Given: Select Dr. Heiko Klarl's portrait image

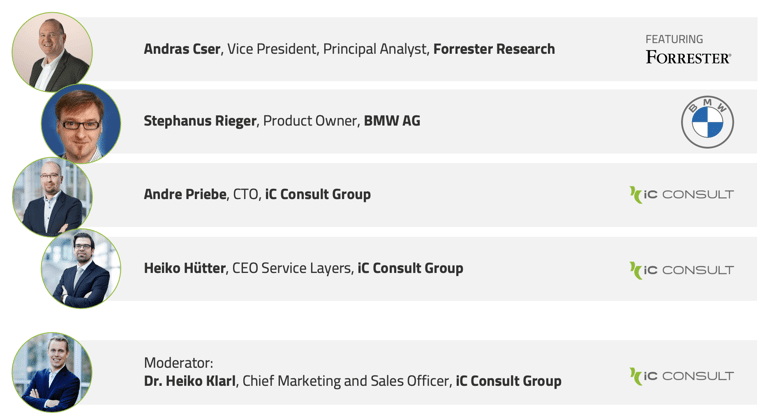Looking at the screenshot, I should pos(52,372).
